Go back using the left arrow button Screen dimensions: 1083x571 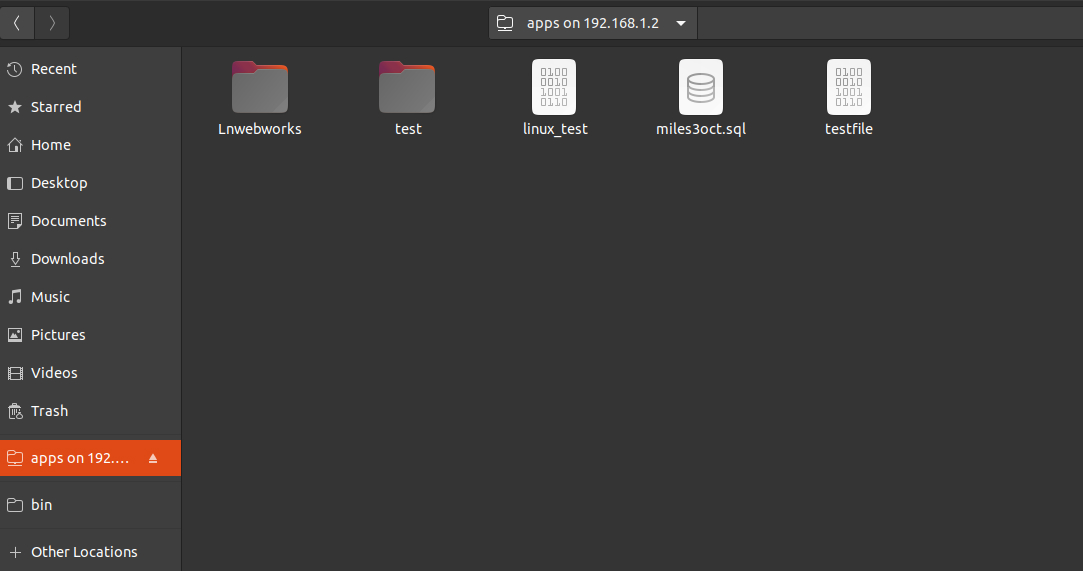coord(17,22)
